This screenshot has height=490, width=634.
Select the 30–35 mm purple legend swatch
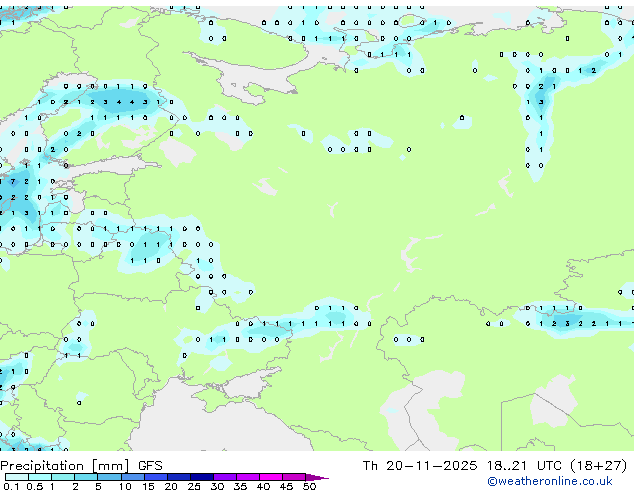tap(224, 477)
